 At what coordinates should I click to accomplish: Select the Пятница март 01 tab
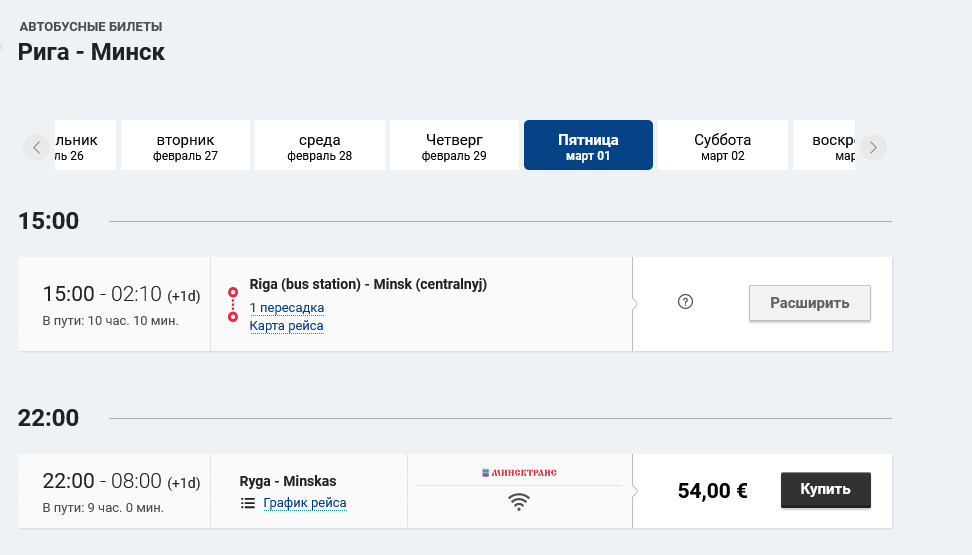[588, 145]
